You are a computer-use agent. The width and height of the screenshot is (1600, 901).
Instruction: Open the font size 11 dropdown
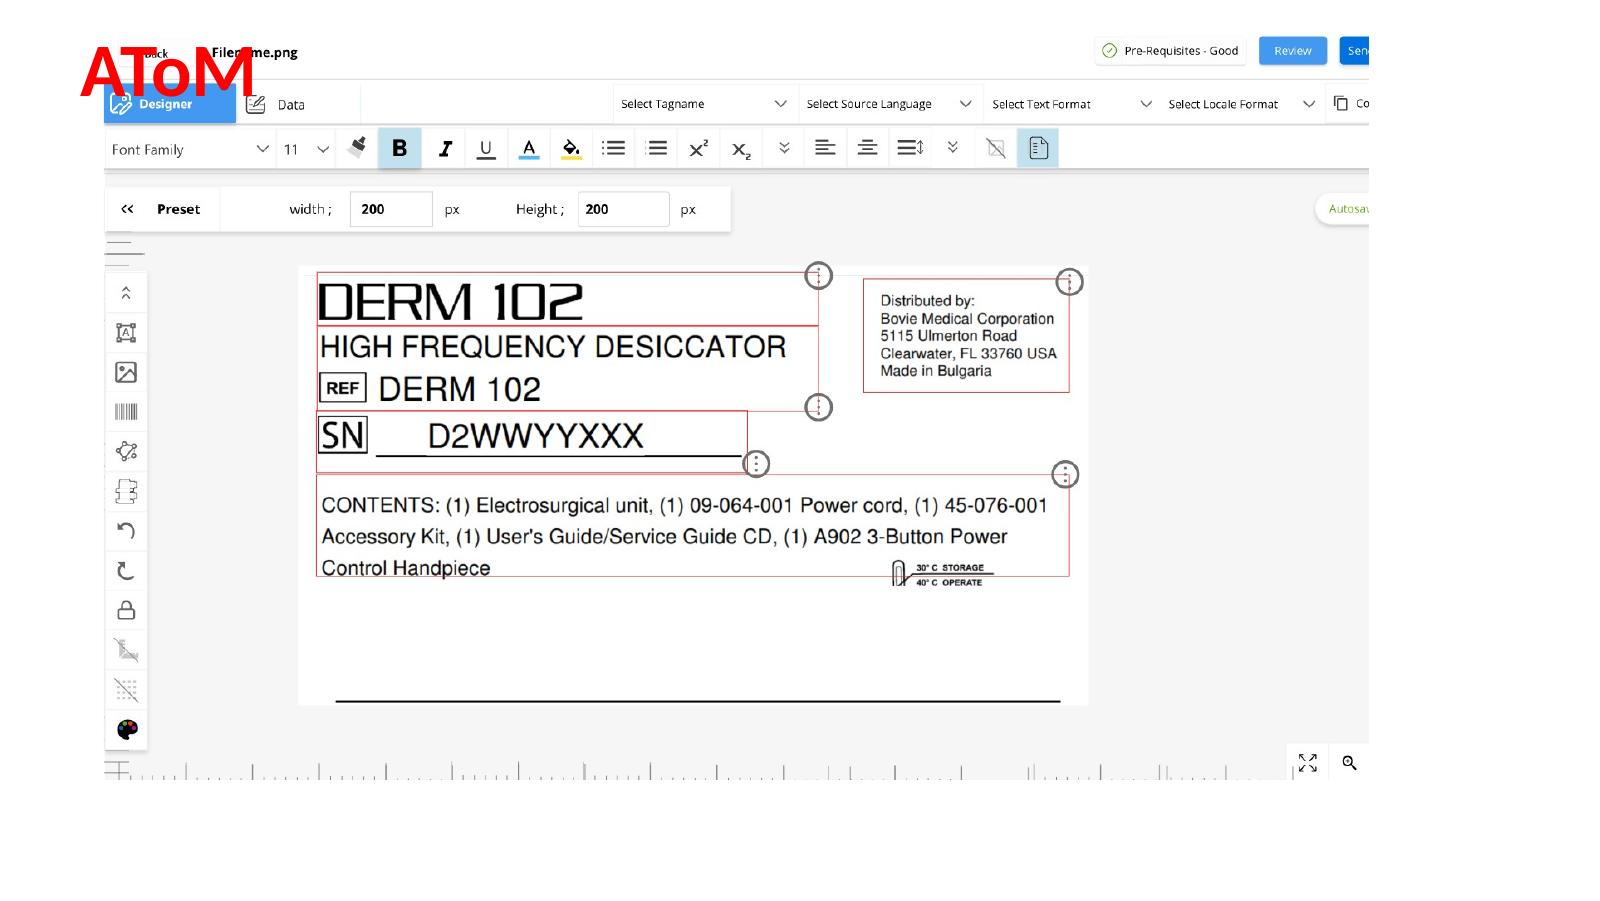(306, 149)
